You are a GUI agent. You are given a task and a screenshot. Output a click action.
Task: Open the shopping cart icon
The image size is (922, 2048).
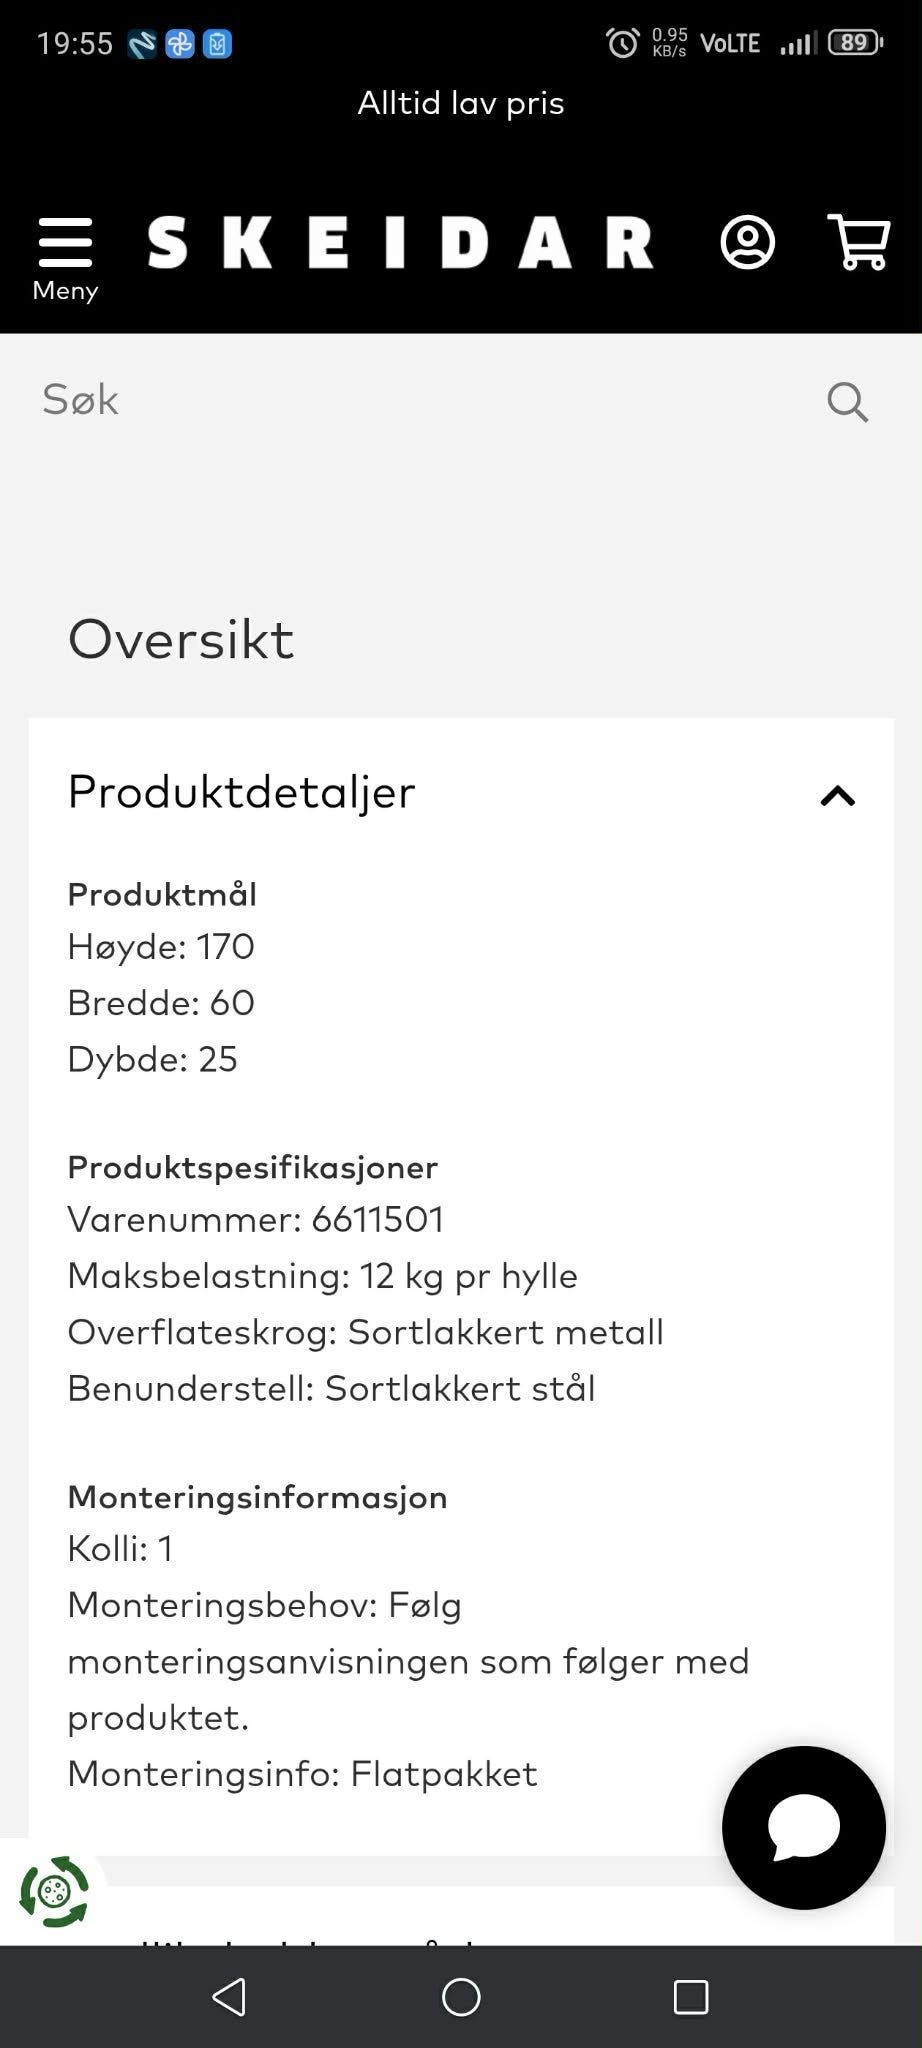tap(859, 242)
